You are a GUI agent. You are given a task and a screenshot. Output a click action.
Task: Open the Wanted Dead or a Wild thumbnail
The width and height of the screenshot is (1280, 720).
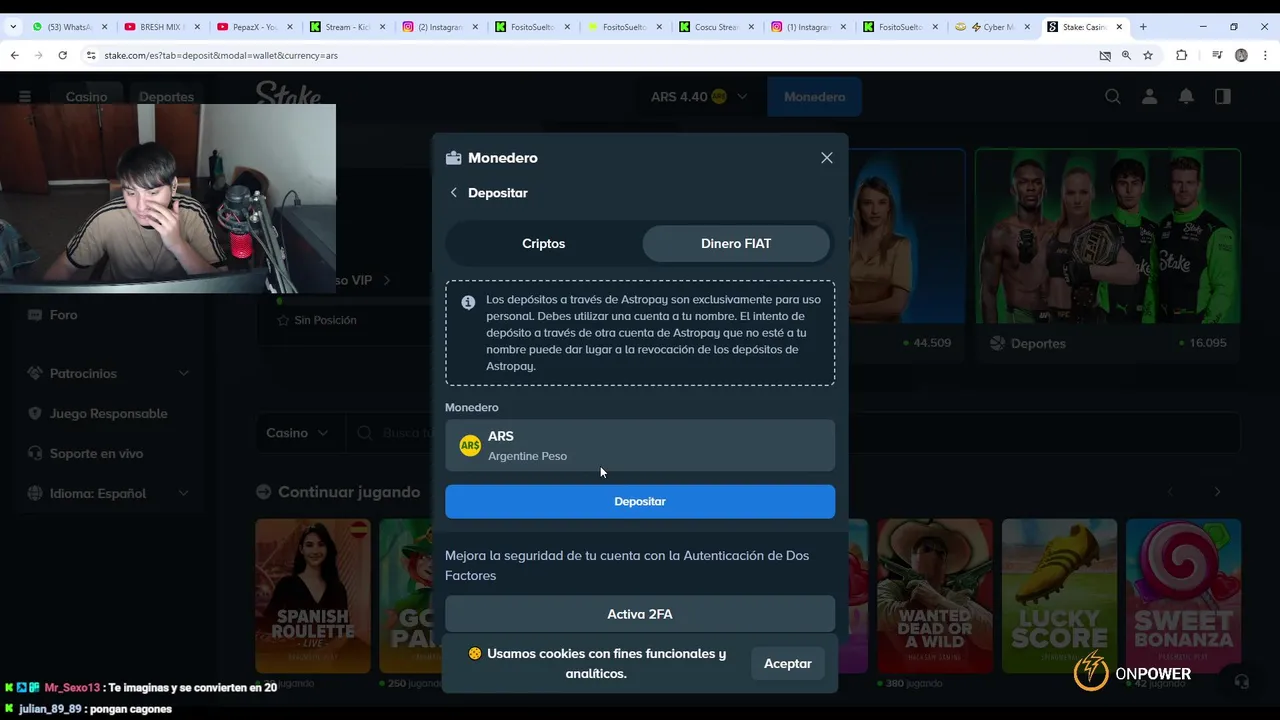point(935,596)
